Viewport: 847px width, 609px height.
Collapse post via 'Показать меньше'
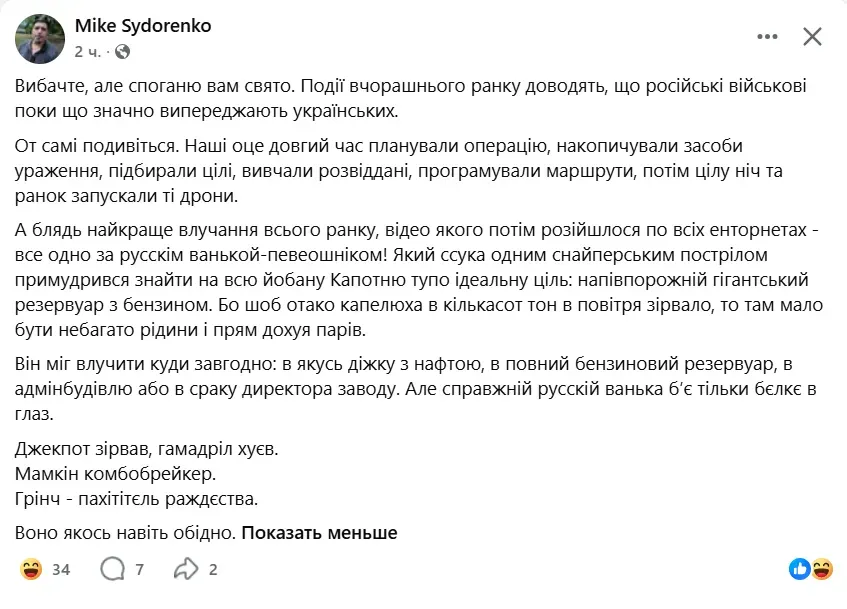(319, 533)
